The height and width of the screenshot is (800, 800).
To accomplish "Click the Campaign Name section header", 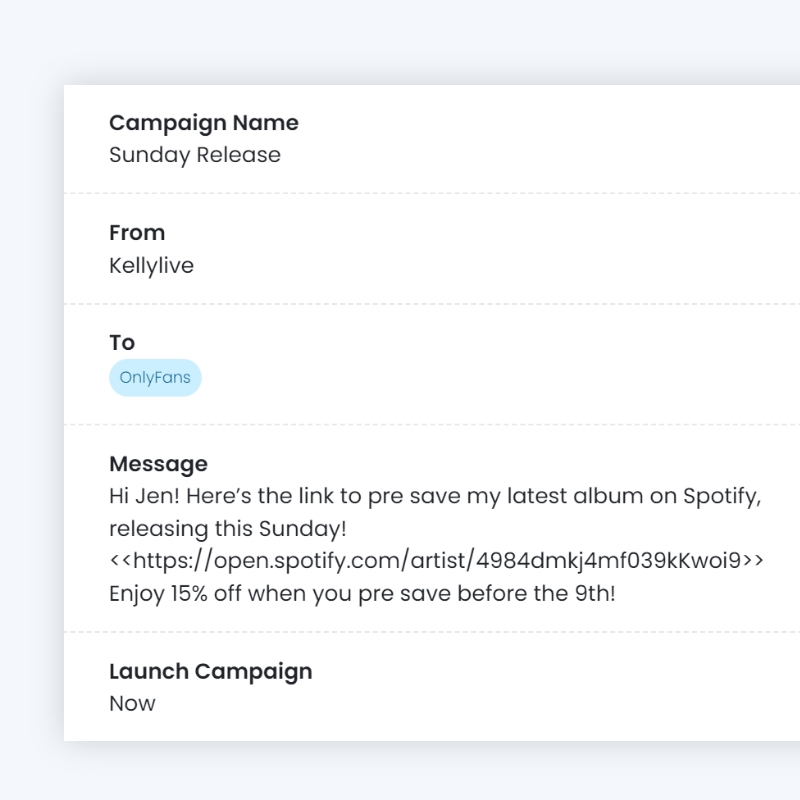I will [x=203, y=122].
